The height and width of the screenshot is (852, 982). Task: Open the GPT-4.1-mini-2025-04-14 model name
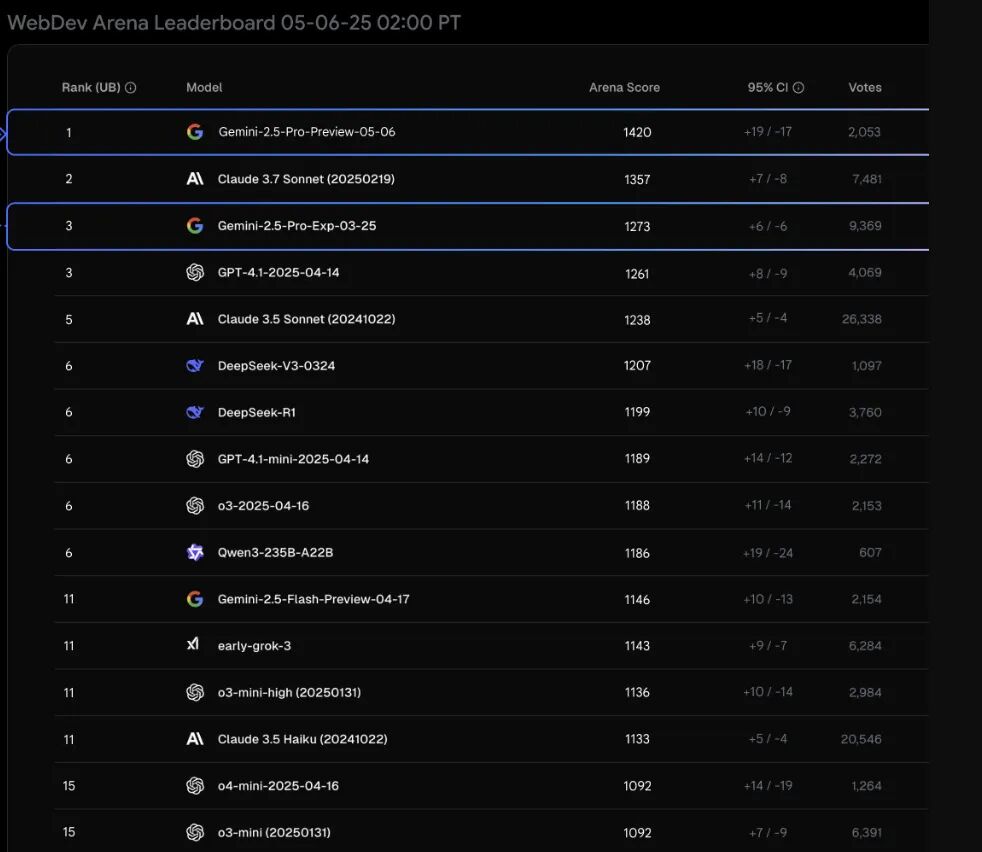coord(293,459)
